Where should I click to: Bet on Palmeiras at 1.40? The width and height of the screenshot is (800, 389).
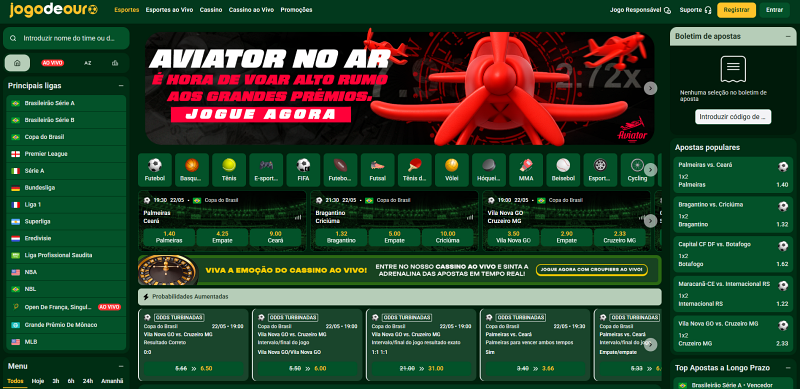[169, 237]
